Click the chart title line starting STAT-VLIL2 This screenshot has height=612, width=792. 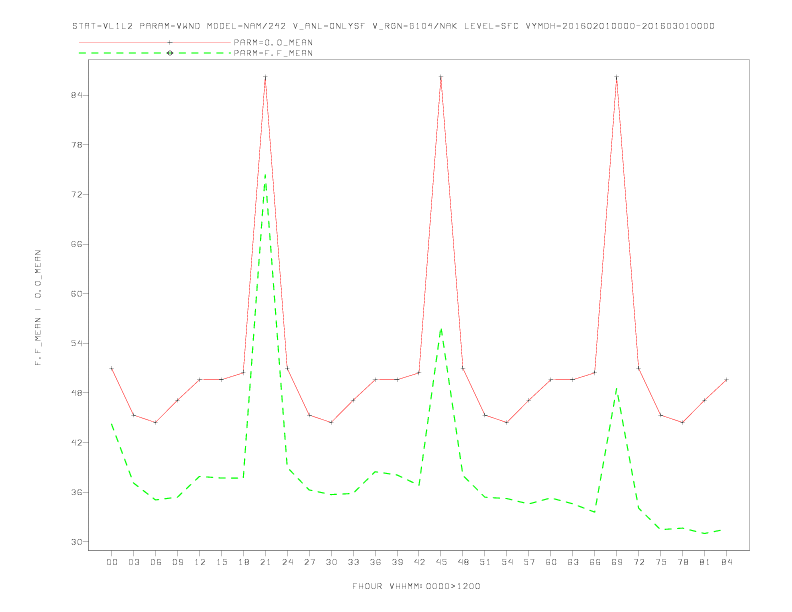coord(393,26)
